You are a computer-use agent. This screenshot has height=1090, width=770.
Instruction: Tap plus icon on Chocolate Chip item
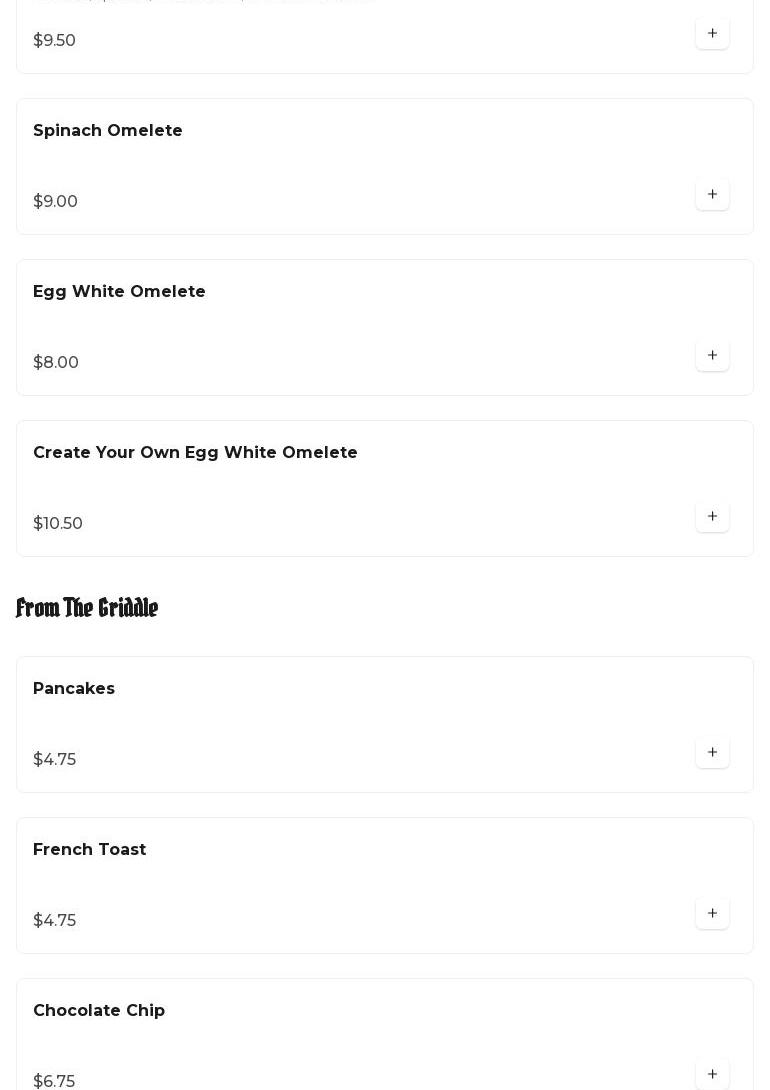click(712, 1073)
